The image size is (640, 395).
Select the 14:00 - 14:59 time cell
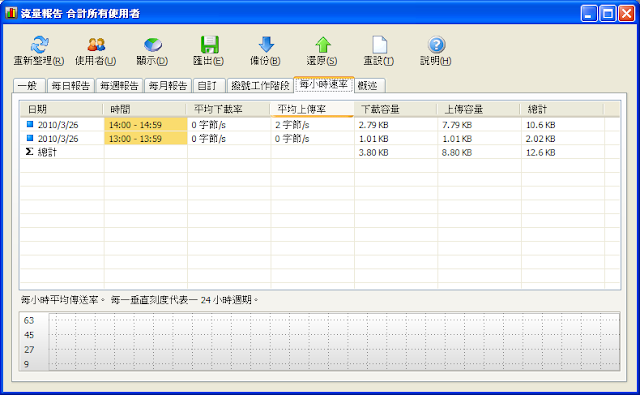[146, 124]
